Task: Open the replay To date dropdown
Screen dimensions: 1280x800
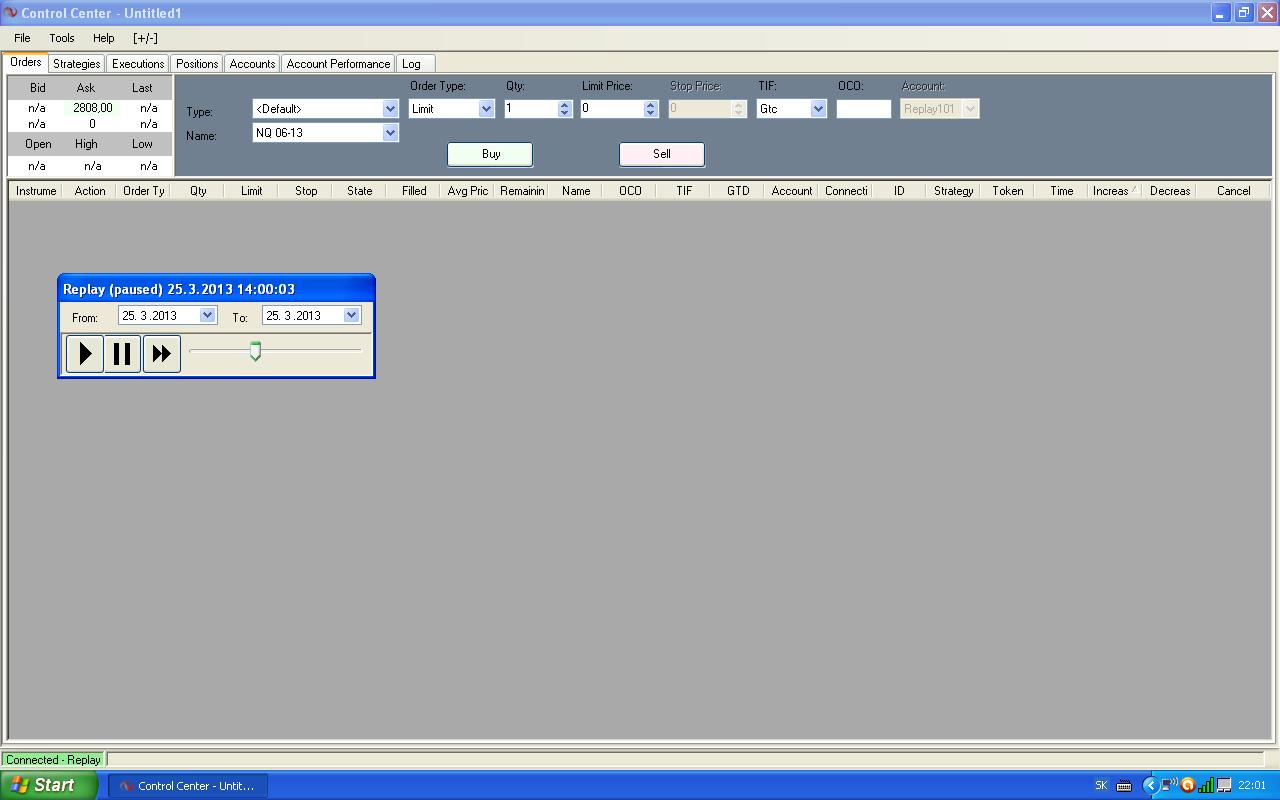Action: point(351,315)
